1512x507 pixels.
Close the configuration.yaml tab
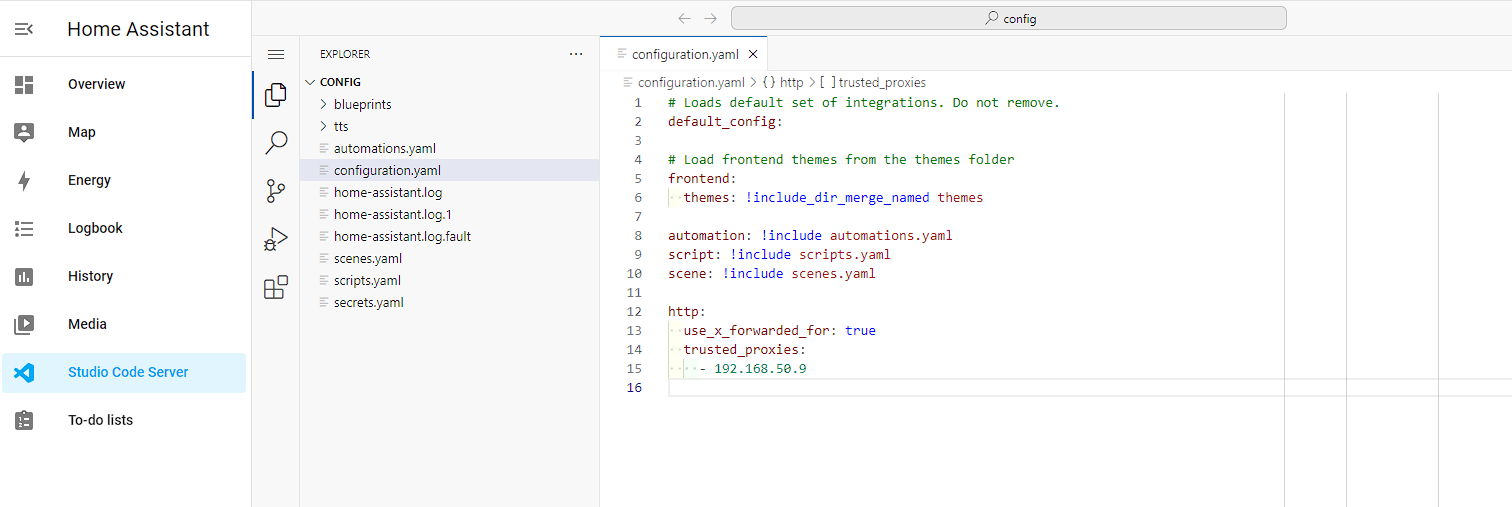(x=753, y=54)
